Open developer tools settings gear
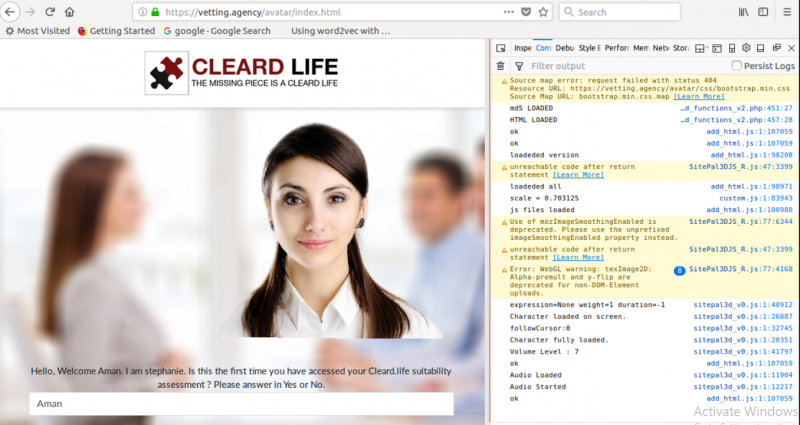Screen dimensions: 800x425 pyautogui.click(x=746, y=47)
